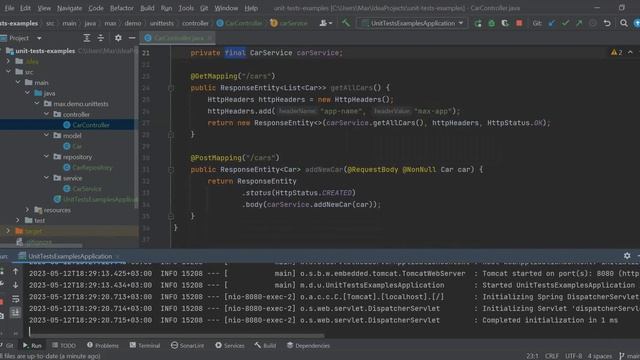Open the Git tool window button
This screenshot has width=640, height=360.
[x=7, y=346]
